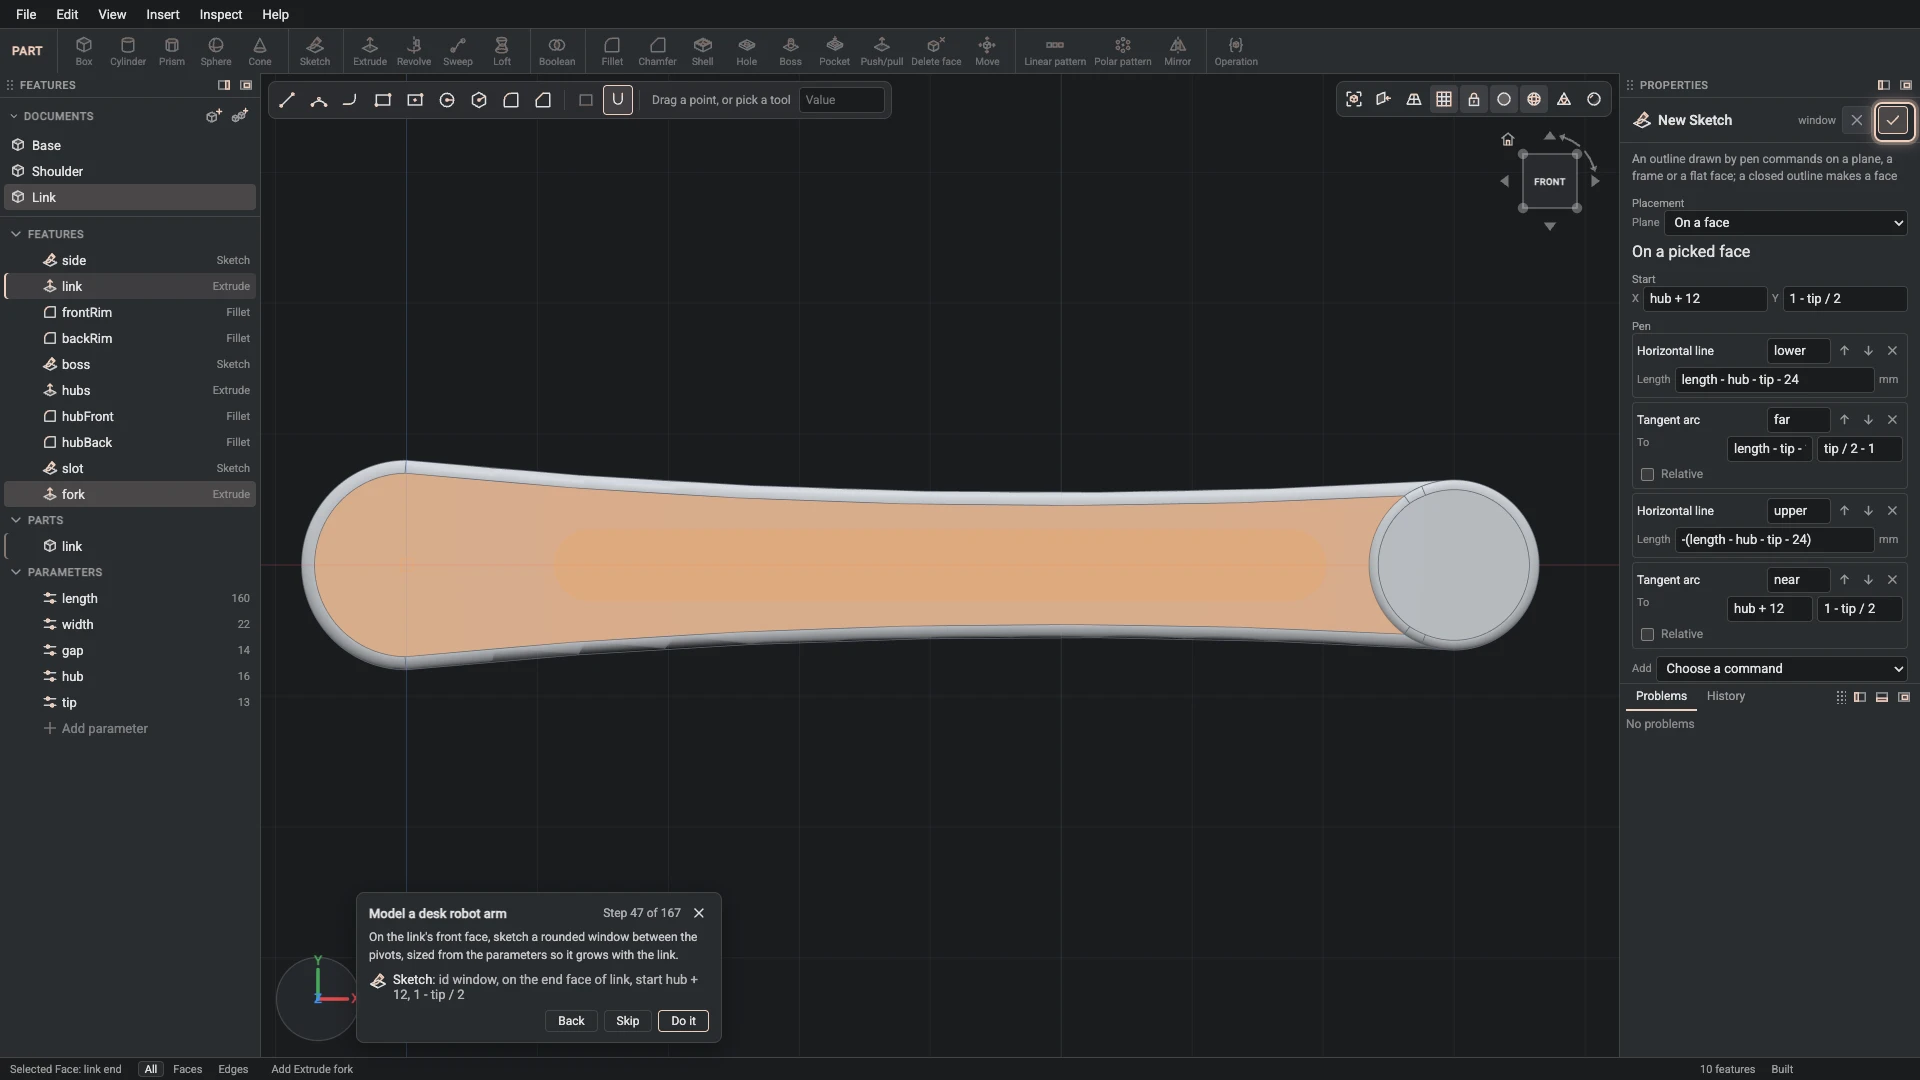The width and height of the screenshot is (1920, 1080).
Task: Select the line pen tool in sketch toolbar
Action: click(x=287, y=100)
